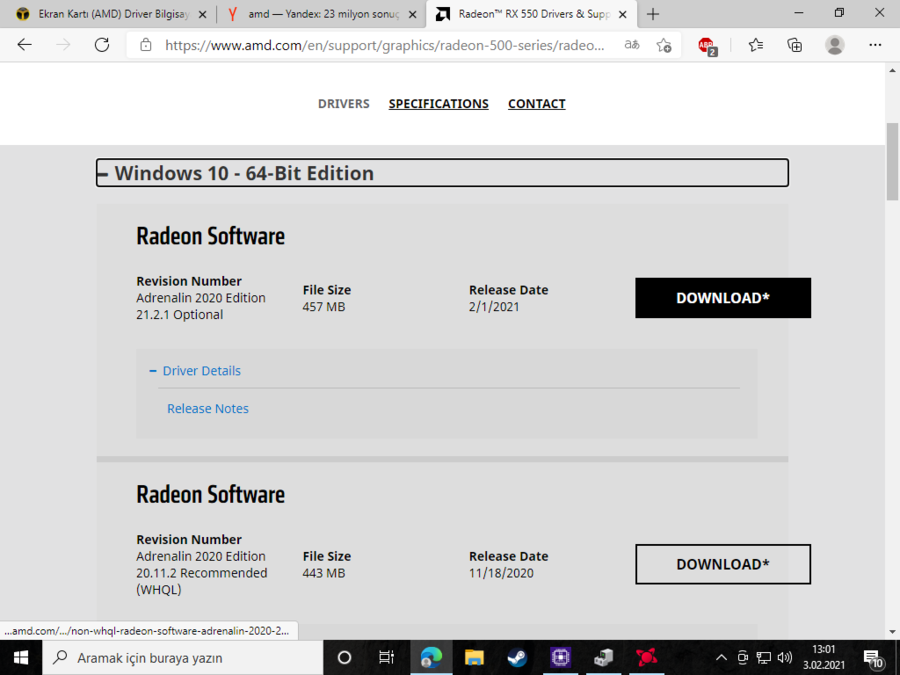Click the scroll-down arrow of the page

coord(892,632)
